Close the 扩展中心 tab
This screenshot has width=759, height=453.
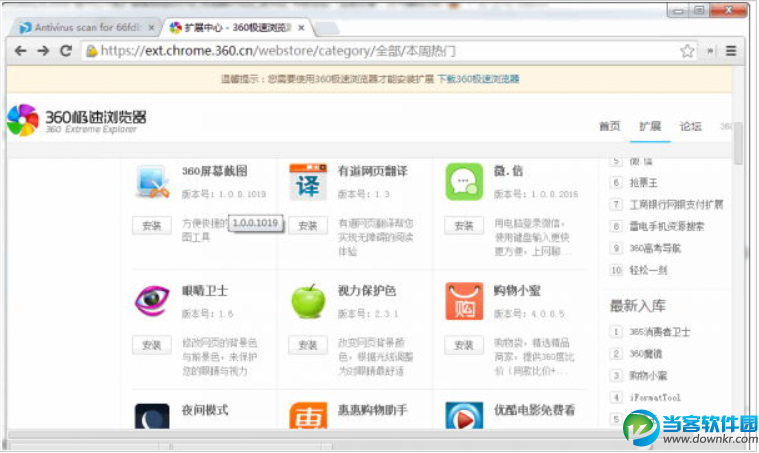pyautogui.click(x=301, y=28)
